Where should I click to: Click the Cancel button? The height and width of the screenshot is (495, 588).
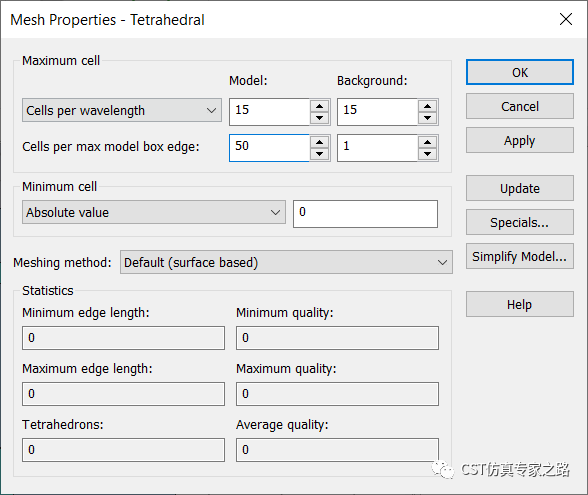[x=520, y=106]
